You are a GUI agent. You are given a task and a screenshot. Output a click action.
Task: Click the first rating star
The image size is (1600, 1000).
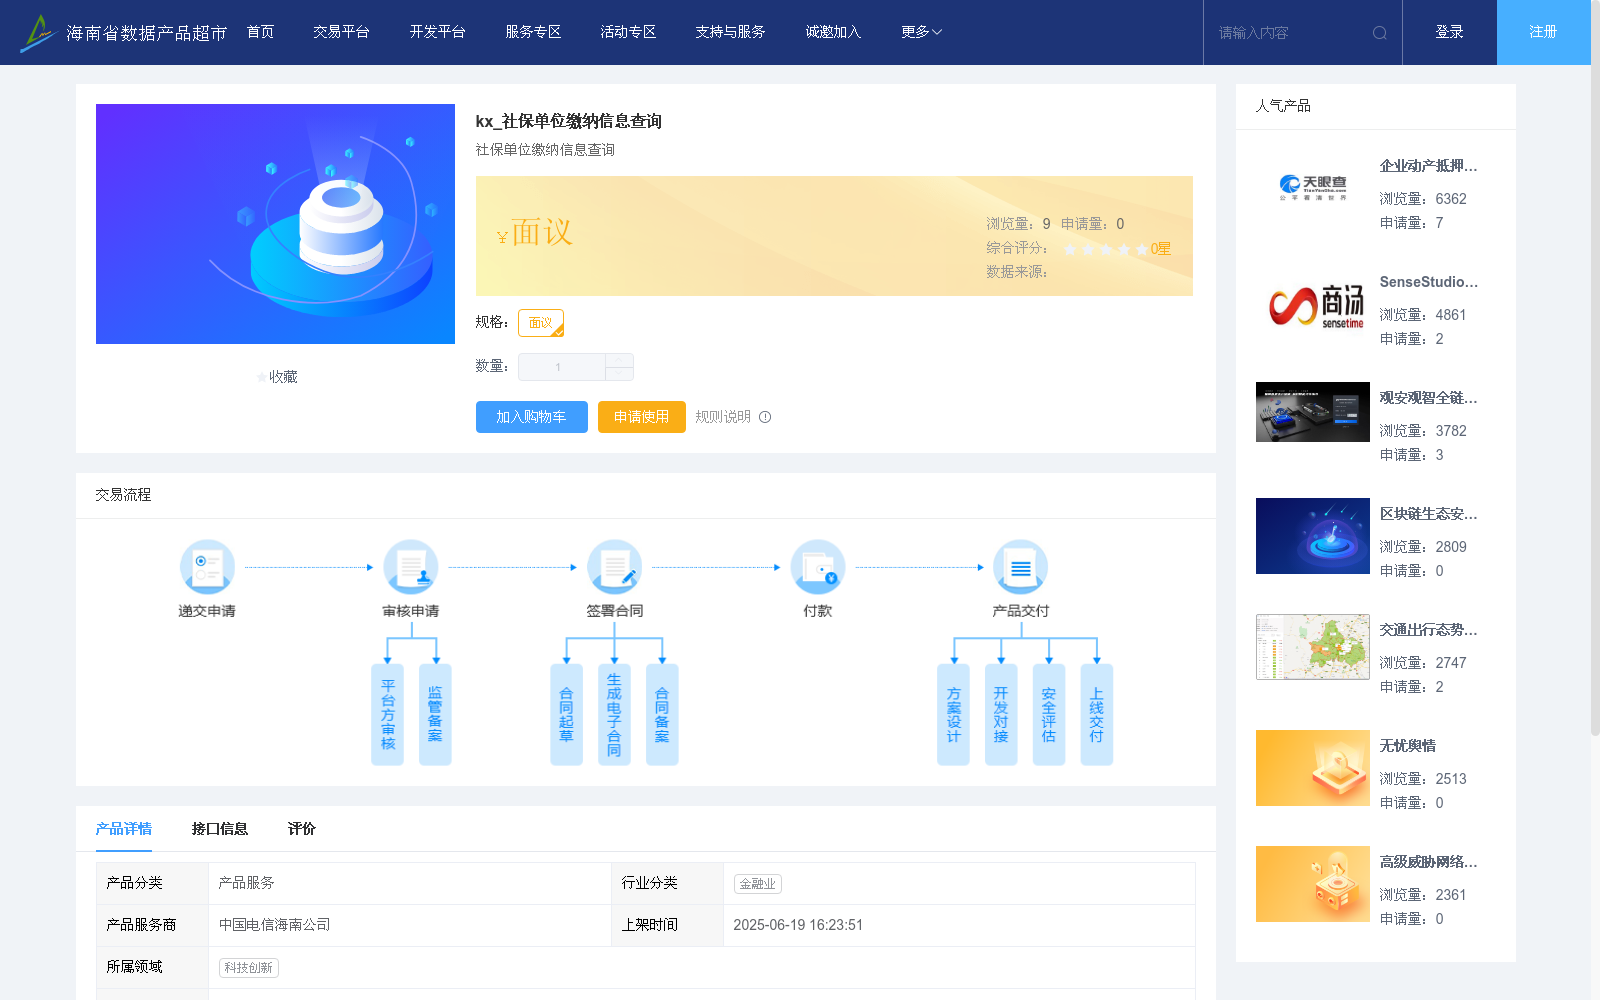pos(1070,249)
